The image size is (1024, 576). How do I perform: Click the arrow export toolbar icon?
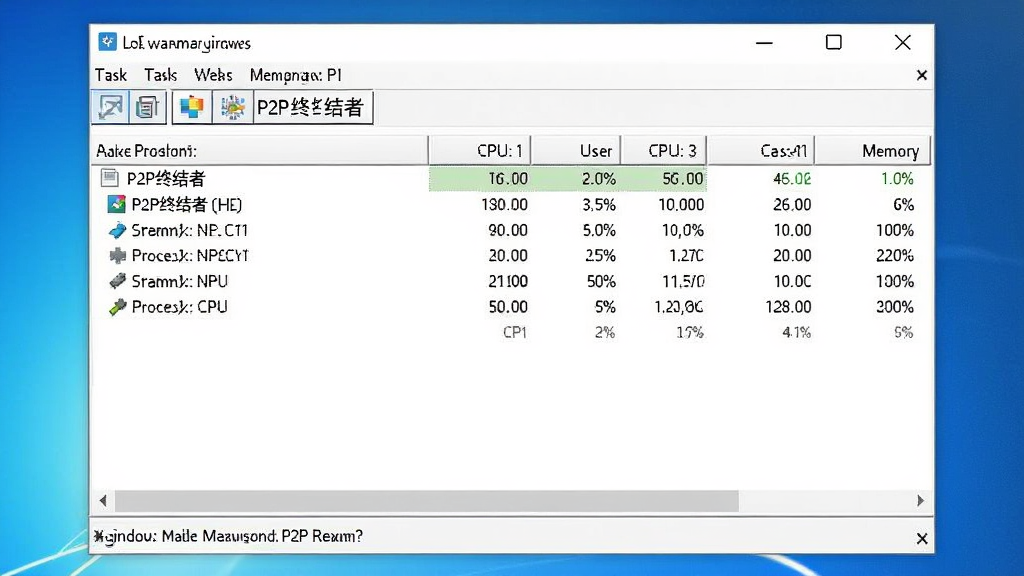(110, 107)
